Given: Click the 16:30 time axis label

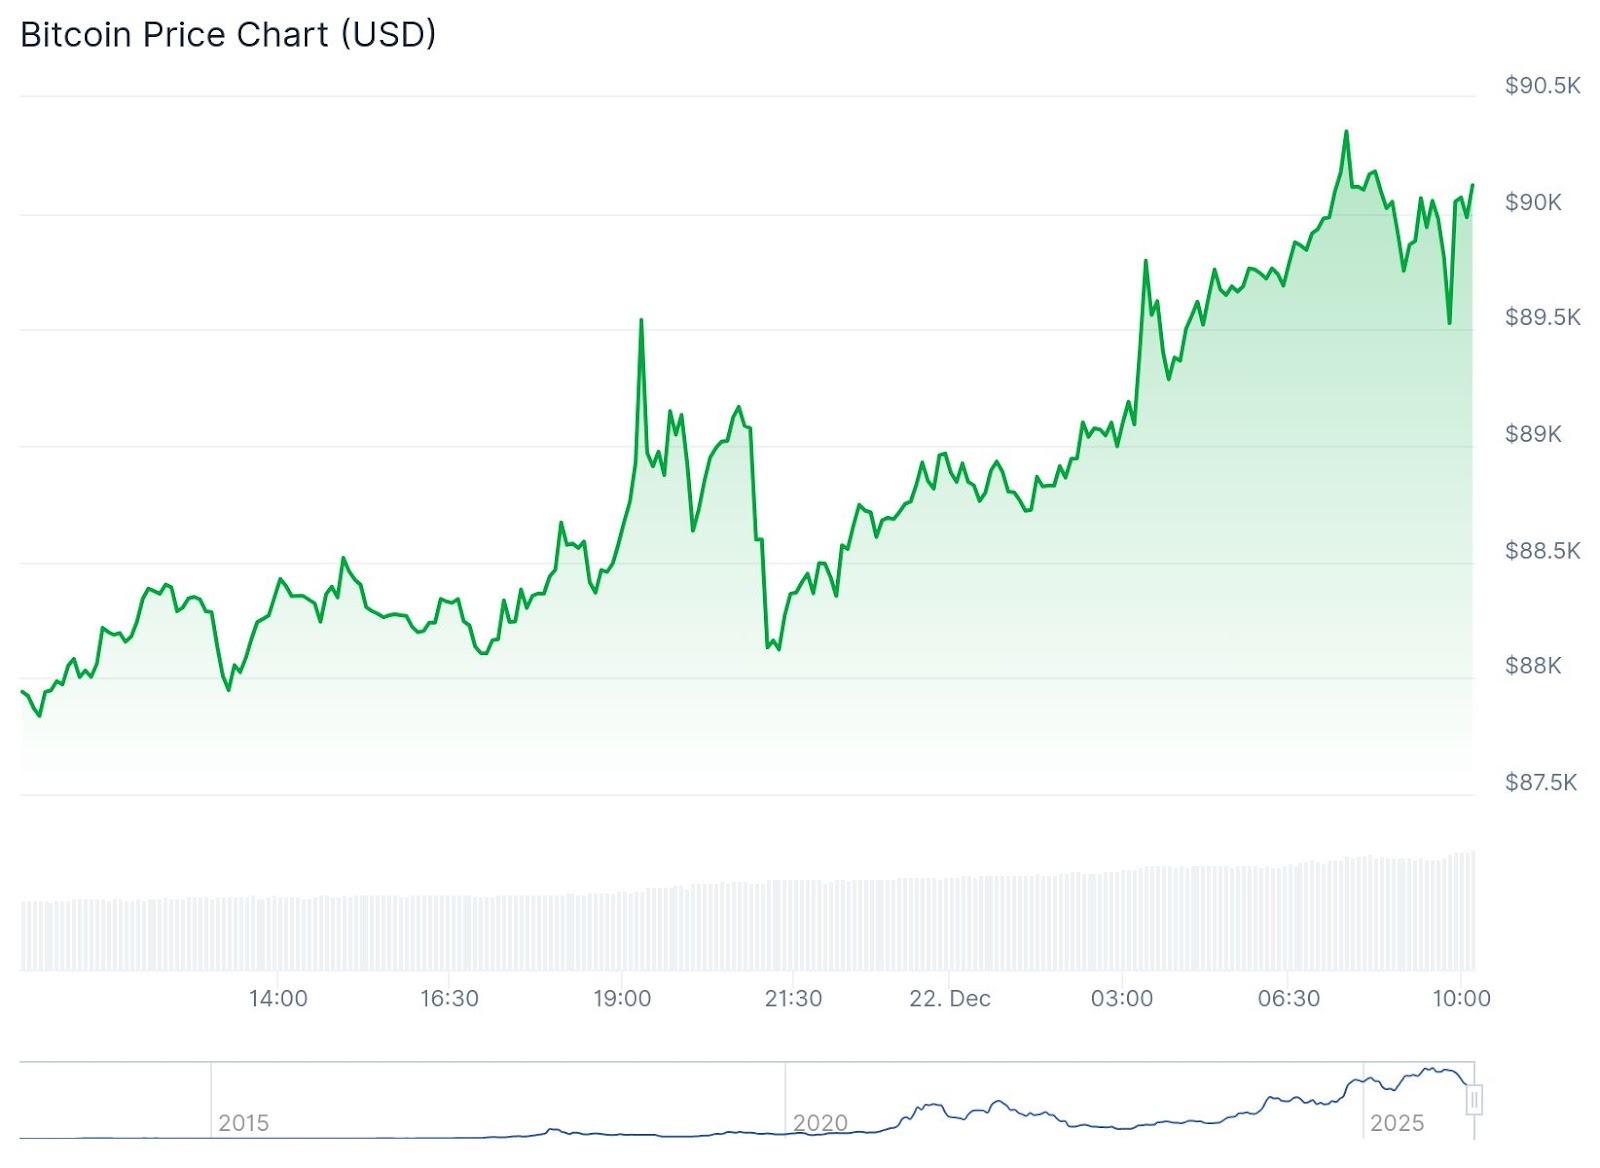Looking at the screenshot, I should point(449,998).
